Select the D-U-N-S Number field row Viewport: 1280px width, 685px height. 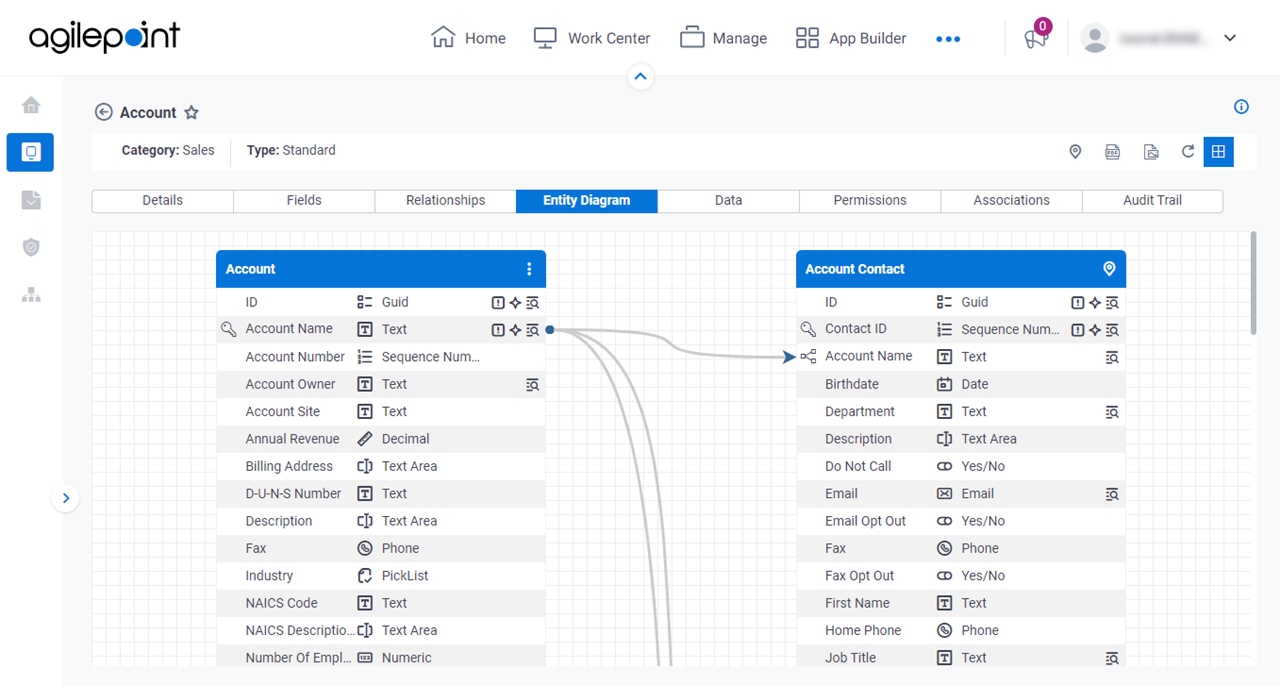click(x=381, y=494)
